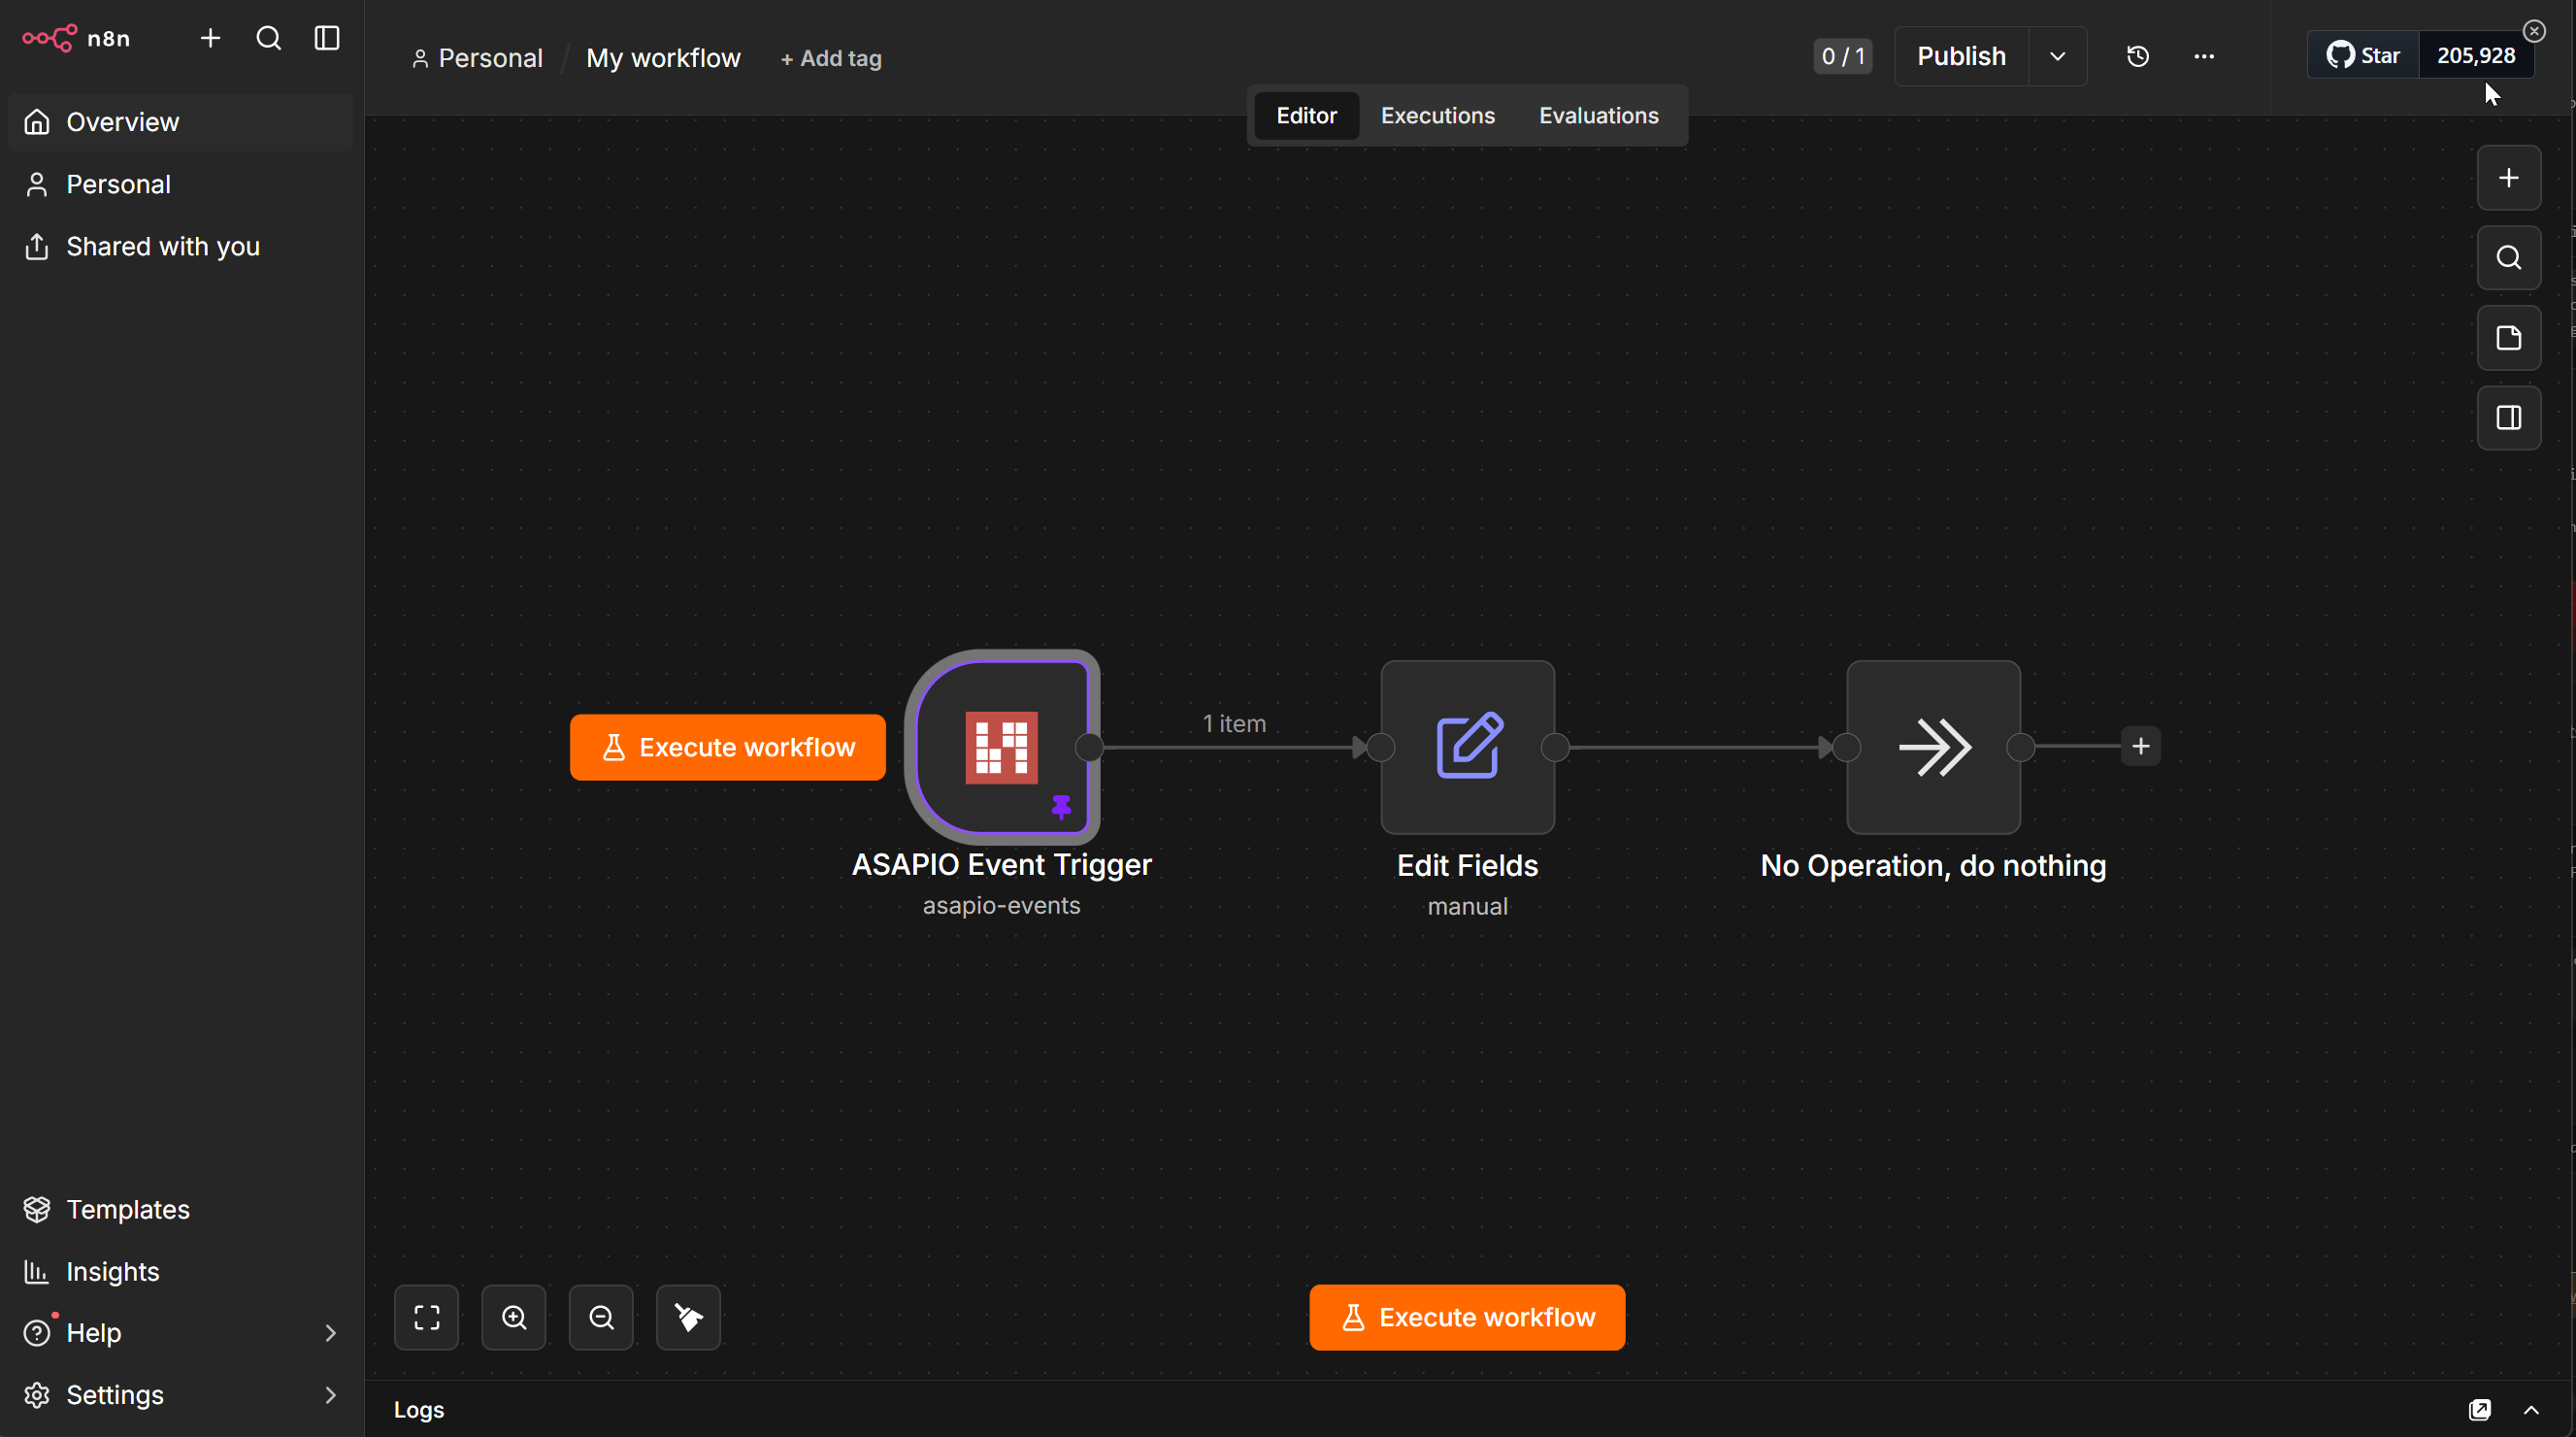Select the ASAPIO Event Trigger node
2576x1437 pixels.
[1001, 746]
